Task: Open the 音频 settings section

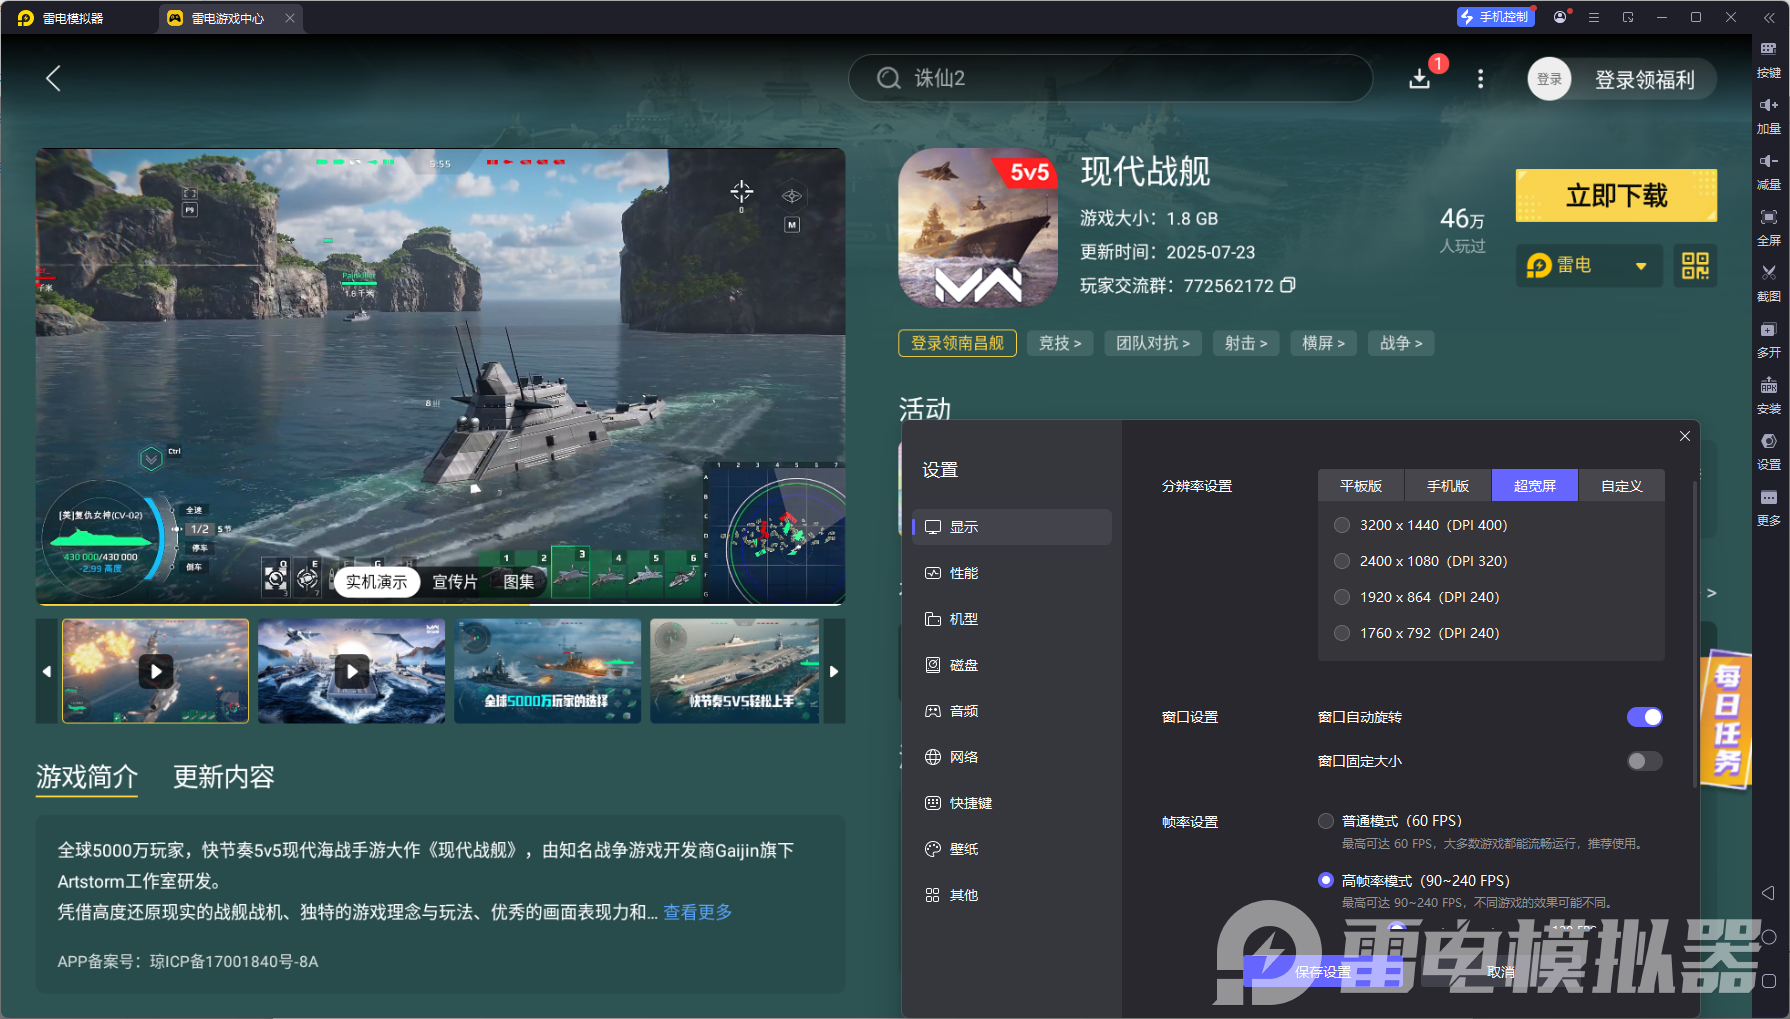Action: tap(1012, 711)
